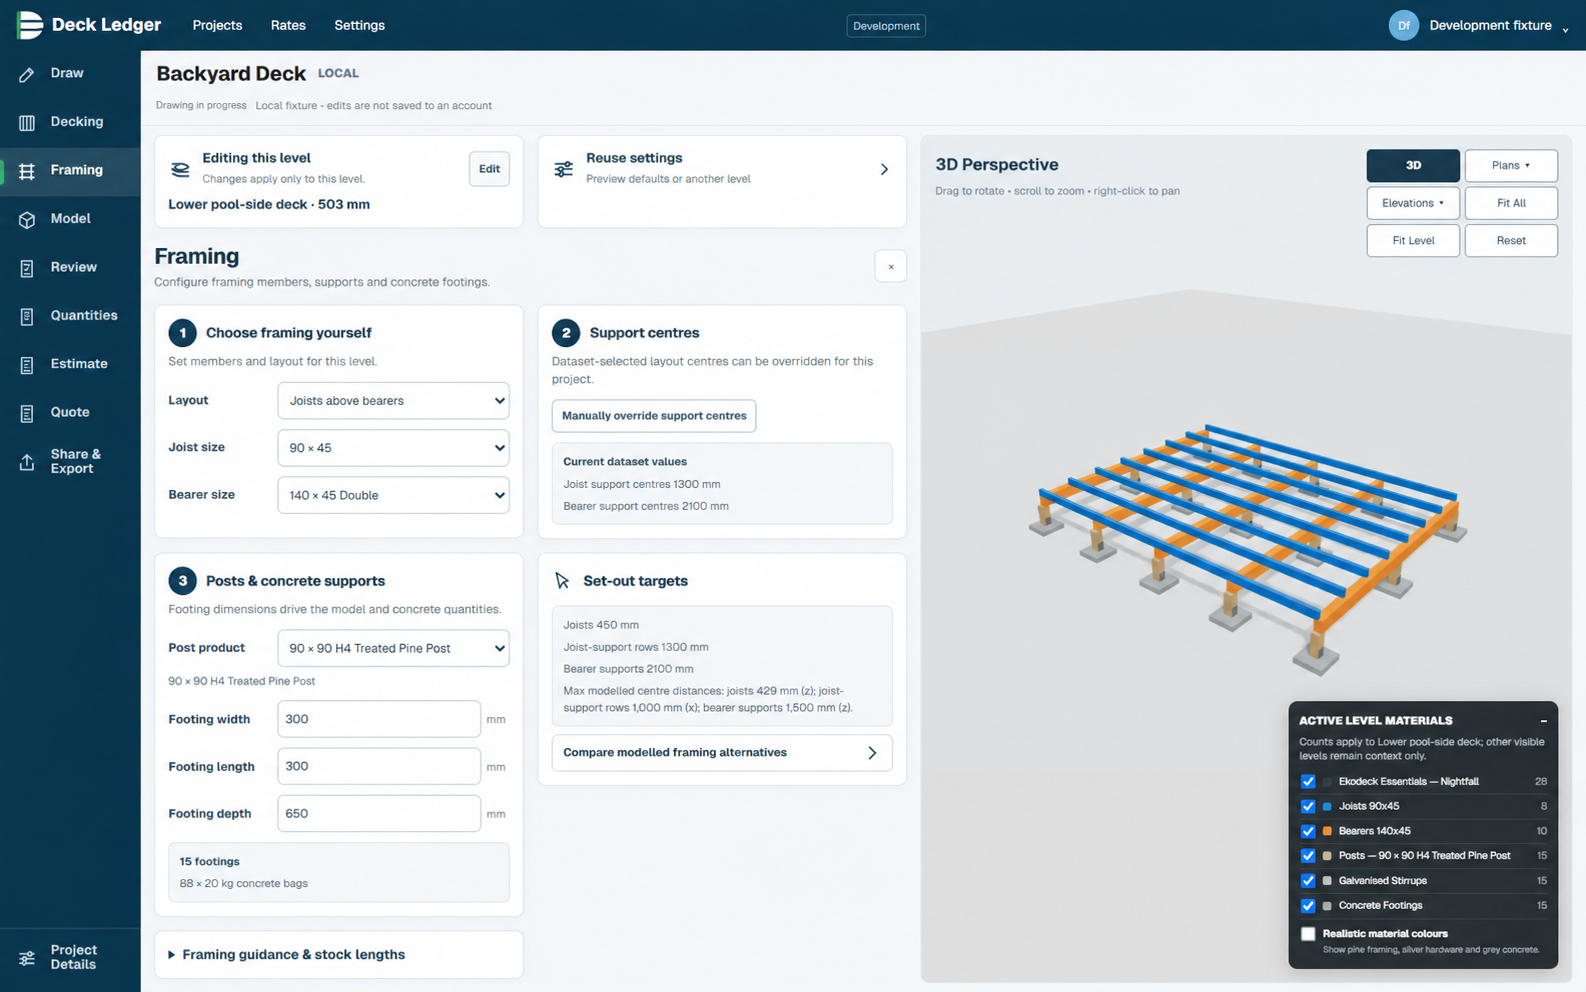
Task: Click the blue Joists 90x45 colour swatch
Action: click(x=1327, y=807)
